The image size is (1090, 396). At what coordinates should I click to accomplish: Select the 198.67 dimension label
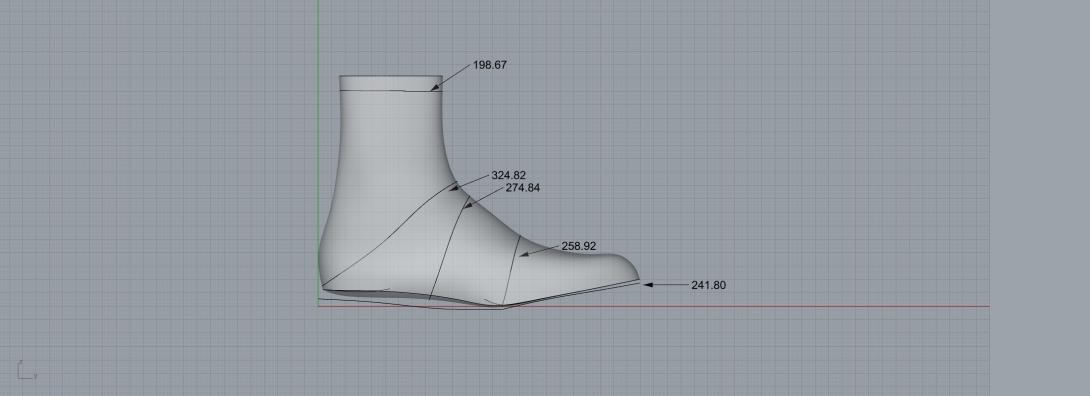tap(490, 65)
